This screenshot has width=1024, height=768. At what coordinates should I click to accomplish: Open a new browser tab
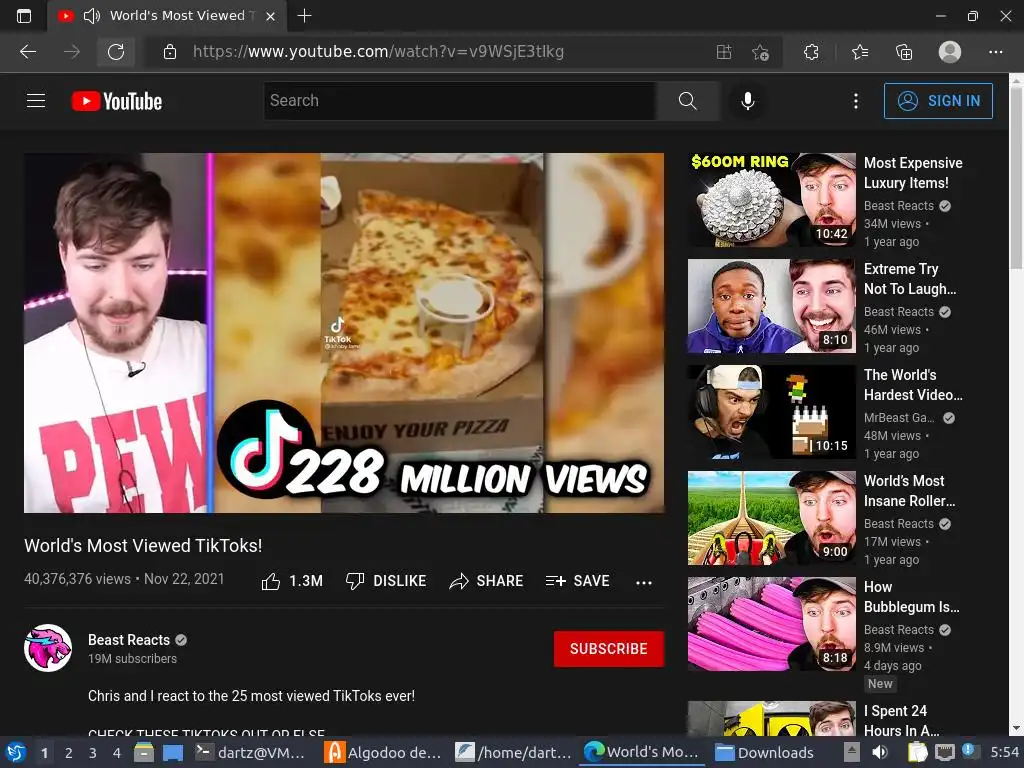(x=304, y=16)
